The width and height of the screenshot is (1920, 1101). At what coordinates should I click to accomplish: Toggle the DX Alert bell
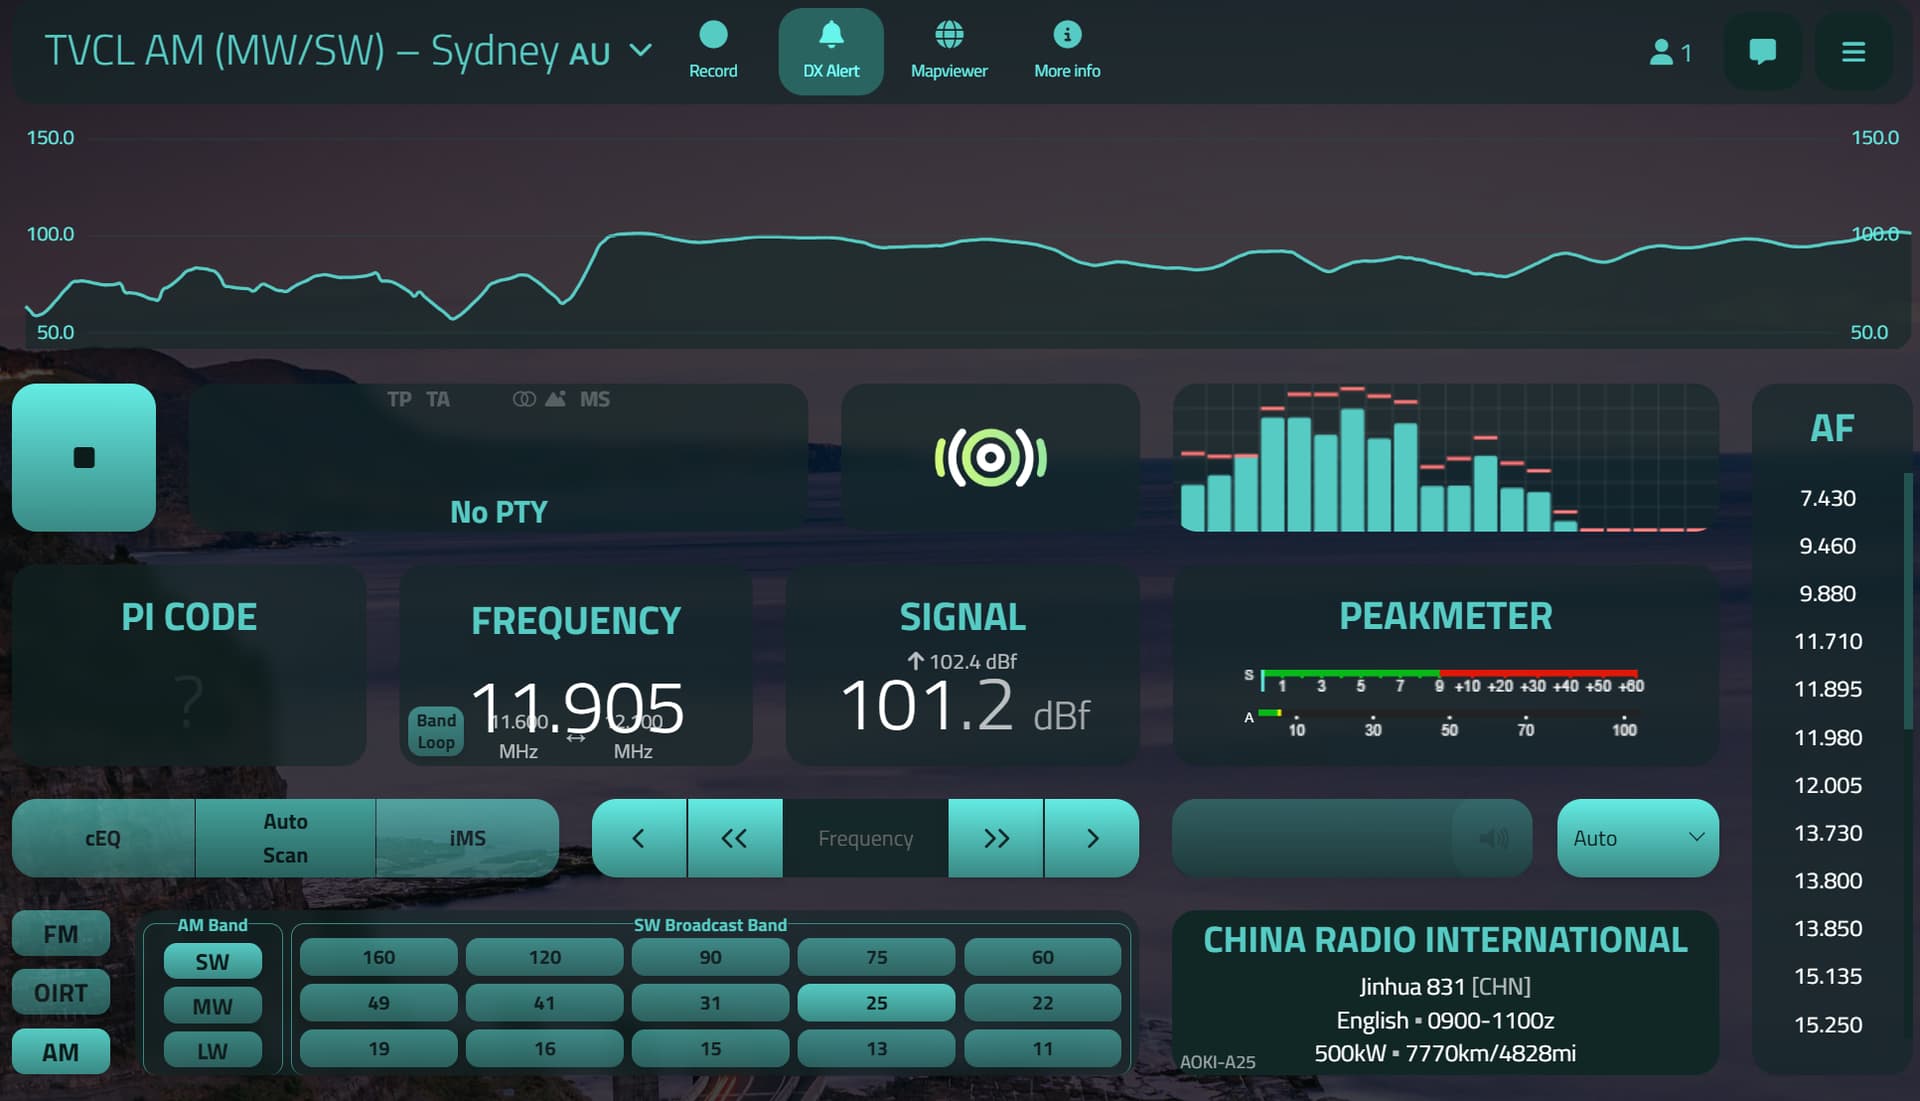(x=830, y=50)
